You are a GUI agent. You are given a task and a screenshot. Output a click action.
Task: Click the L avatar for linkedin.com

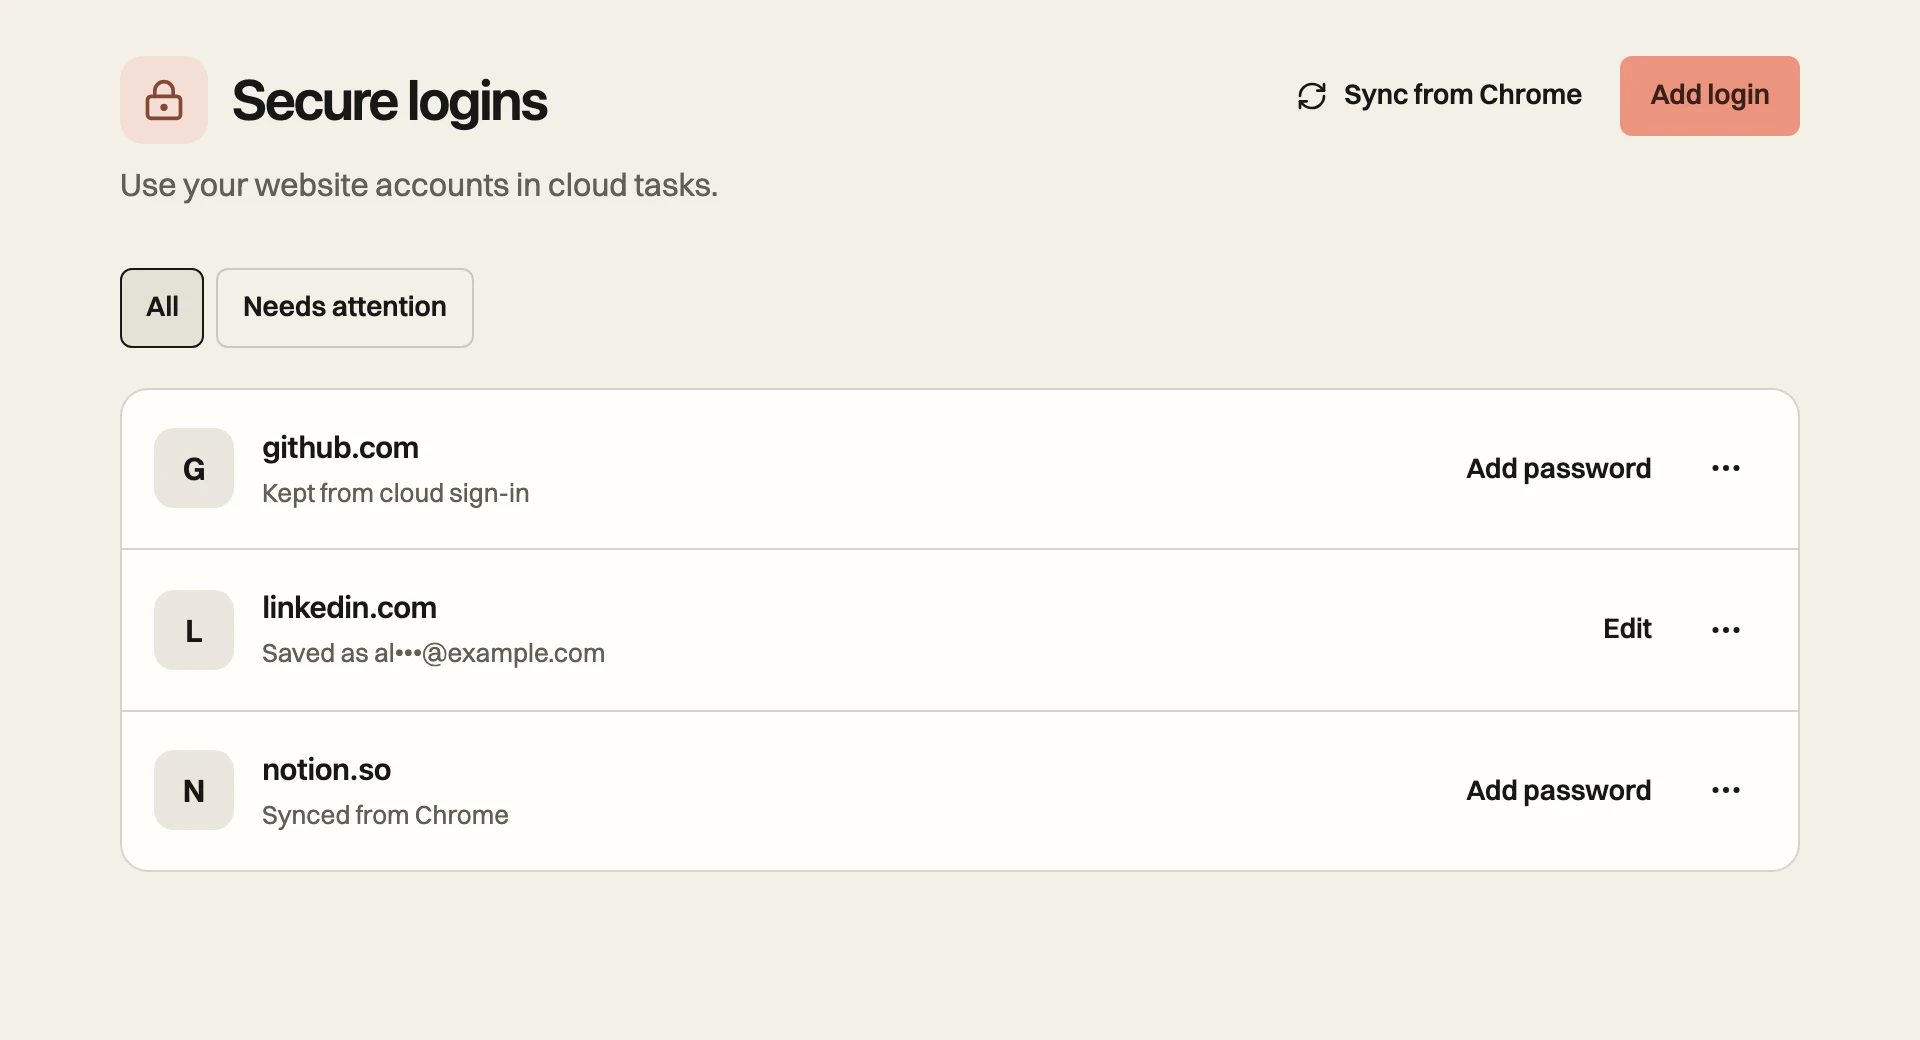point(194,630)
